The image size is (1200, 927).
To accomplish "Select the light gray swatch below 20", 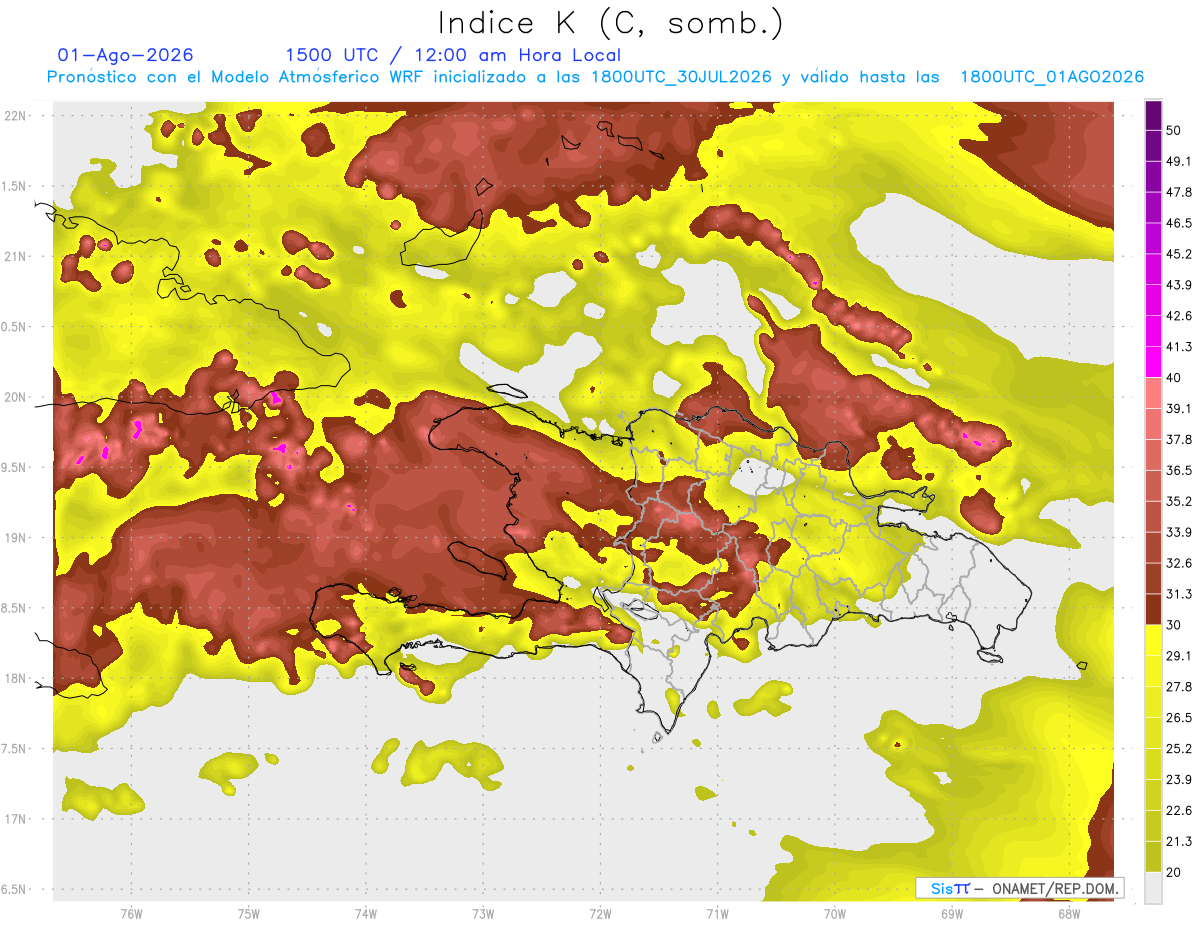I will [1153, 887].
